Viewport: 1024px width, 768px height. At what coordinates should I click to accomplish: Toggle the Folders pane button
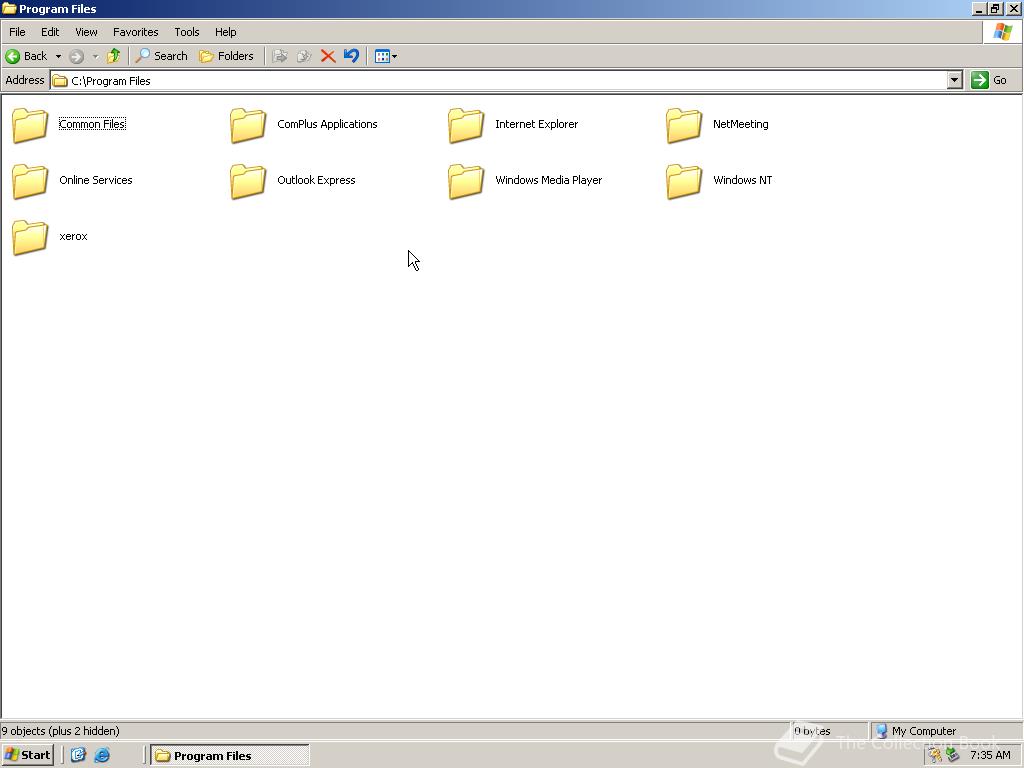(226, 56)
